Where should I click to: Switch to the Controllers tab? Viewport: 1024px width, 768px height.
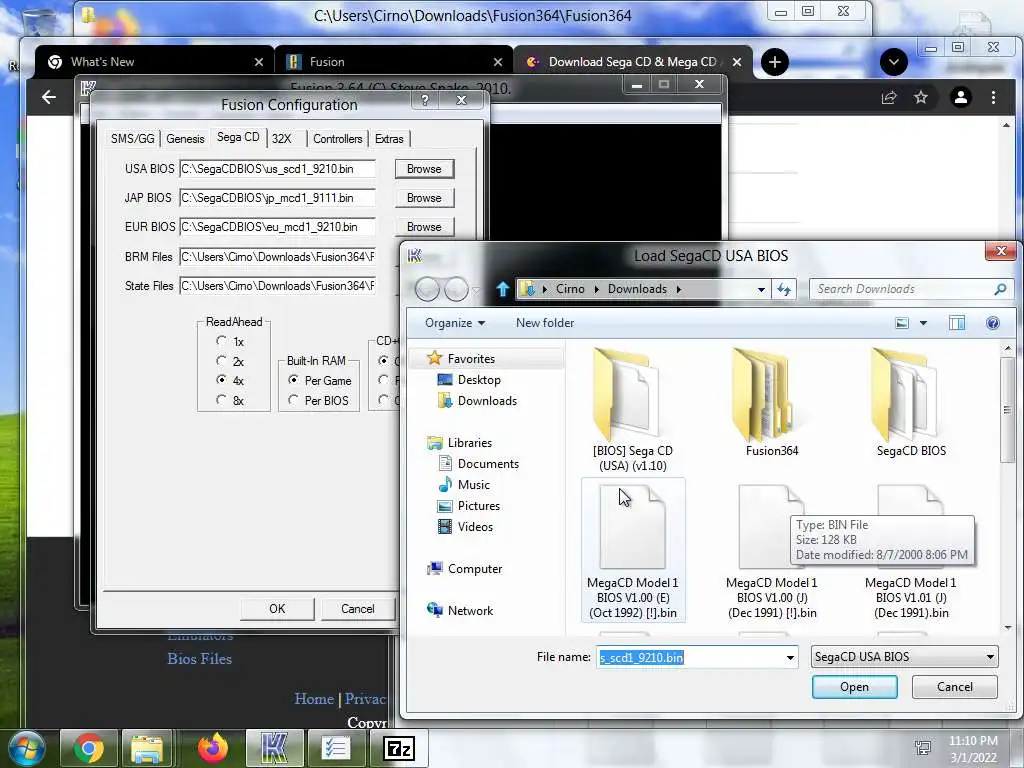click(x=337, y=138)
